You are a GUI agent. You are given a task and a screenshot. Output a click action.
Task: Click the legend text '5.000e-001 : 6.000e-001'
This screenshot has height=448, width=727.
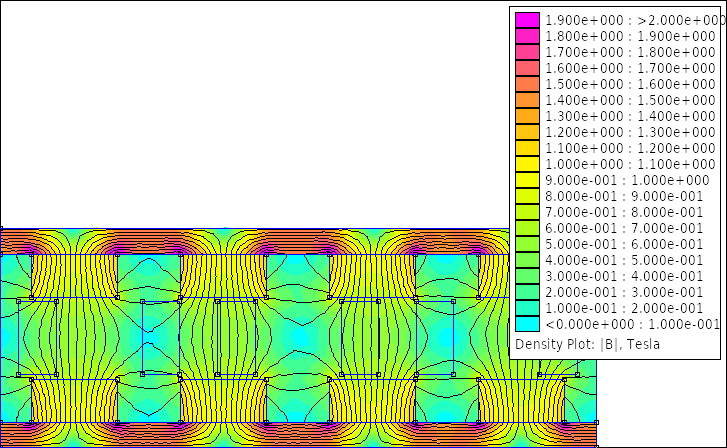tap(624, 244)
